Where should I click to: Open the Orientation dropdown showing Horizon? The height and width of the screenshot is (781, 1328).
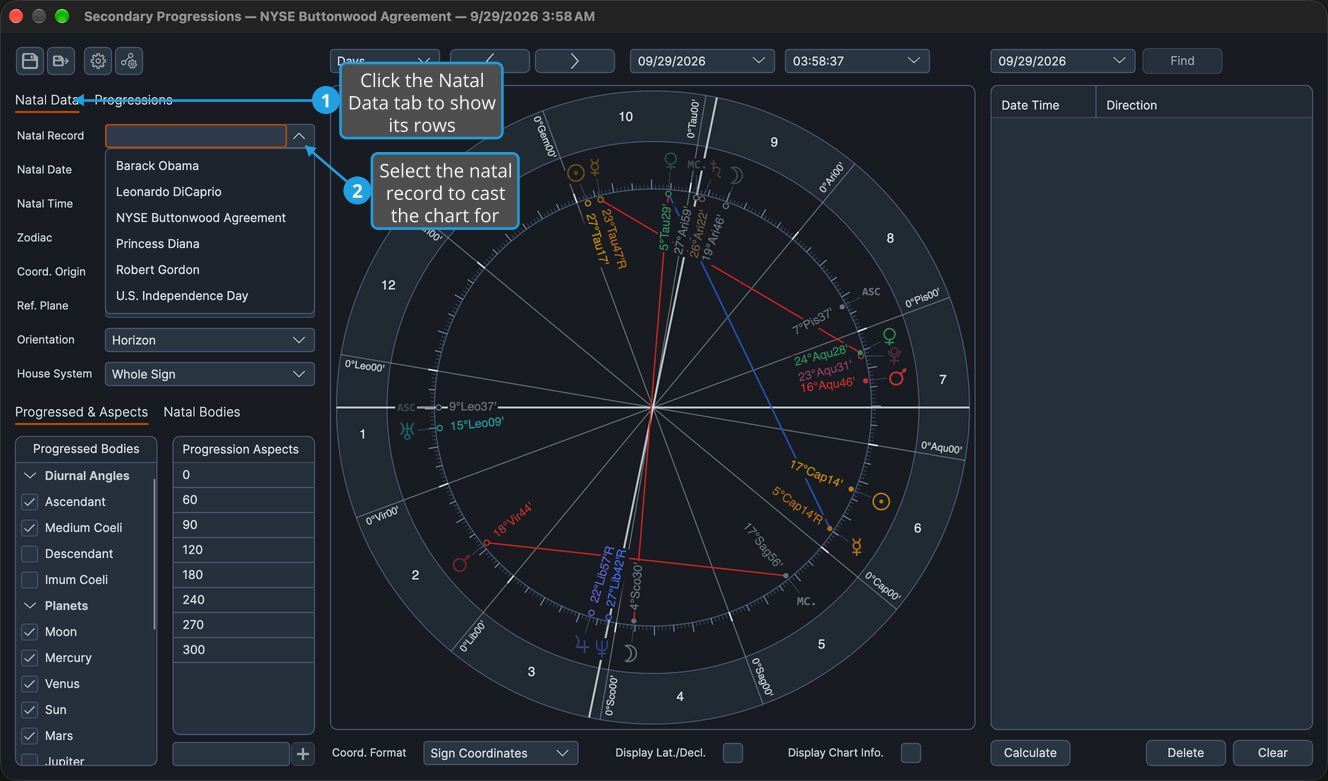tap(210, 340)
